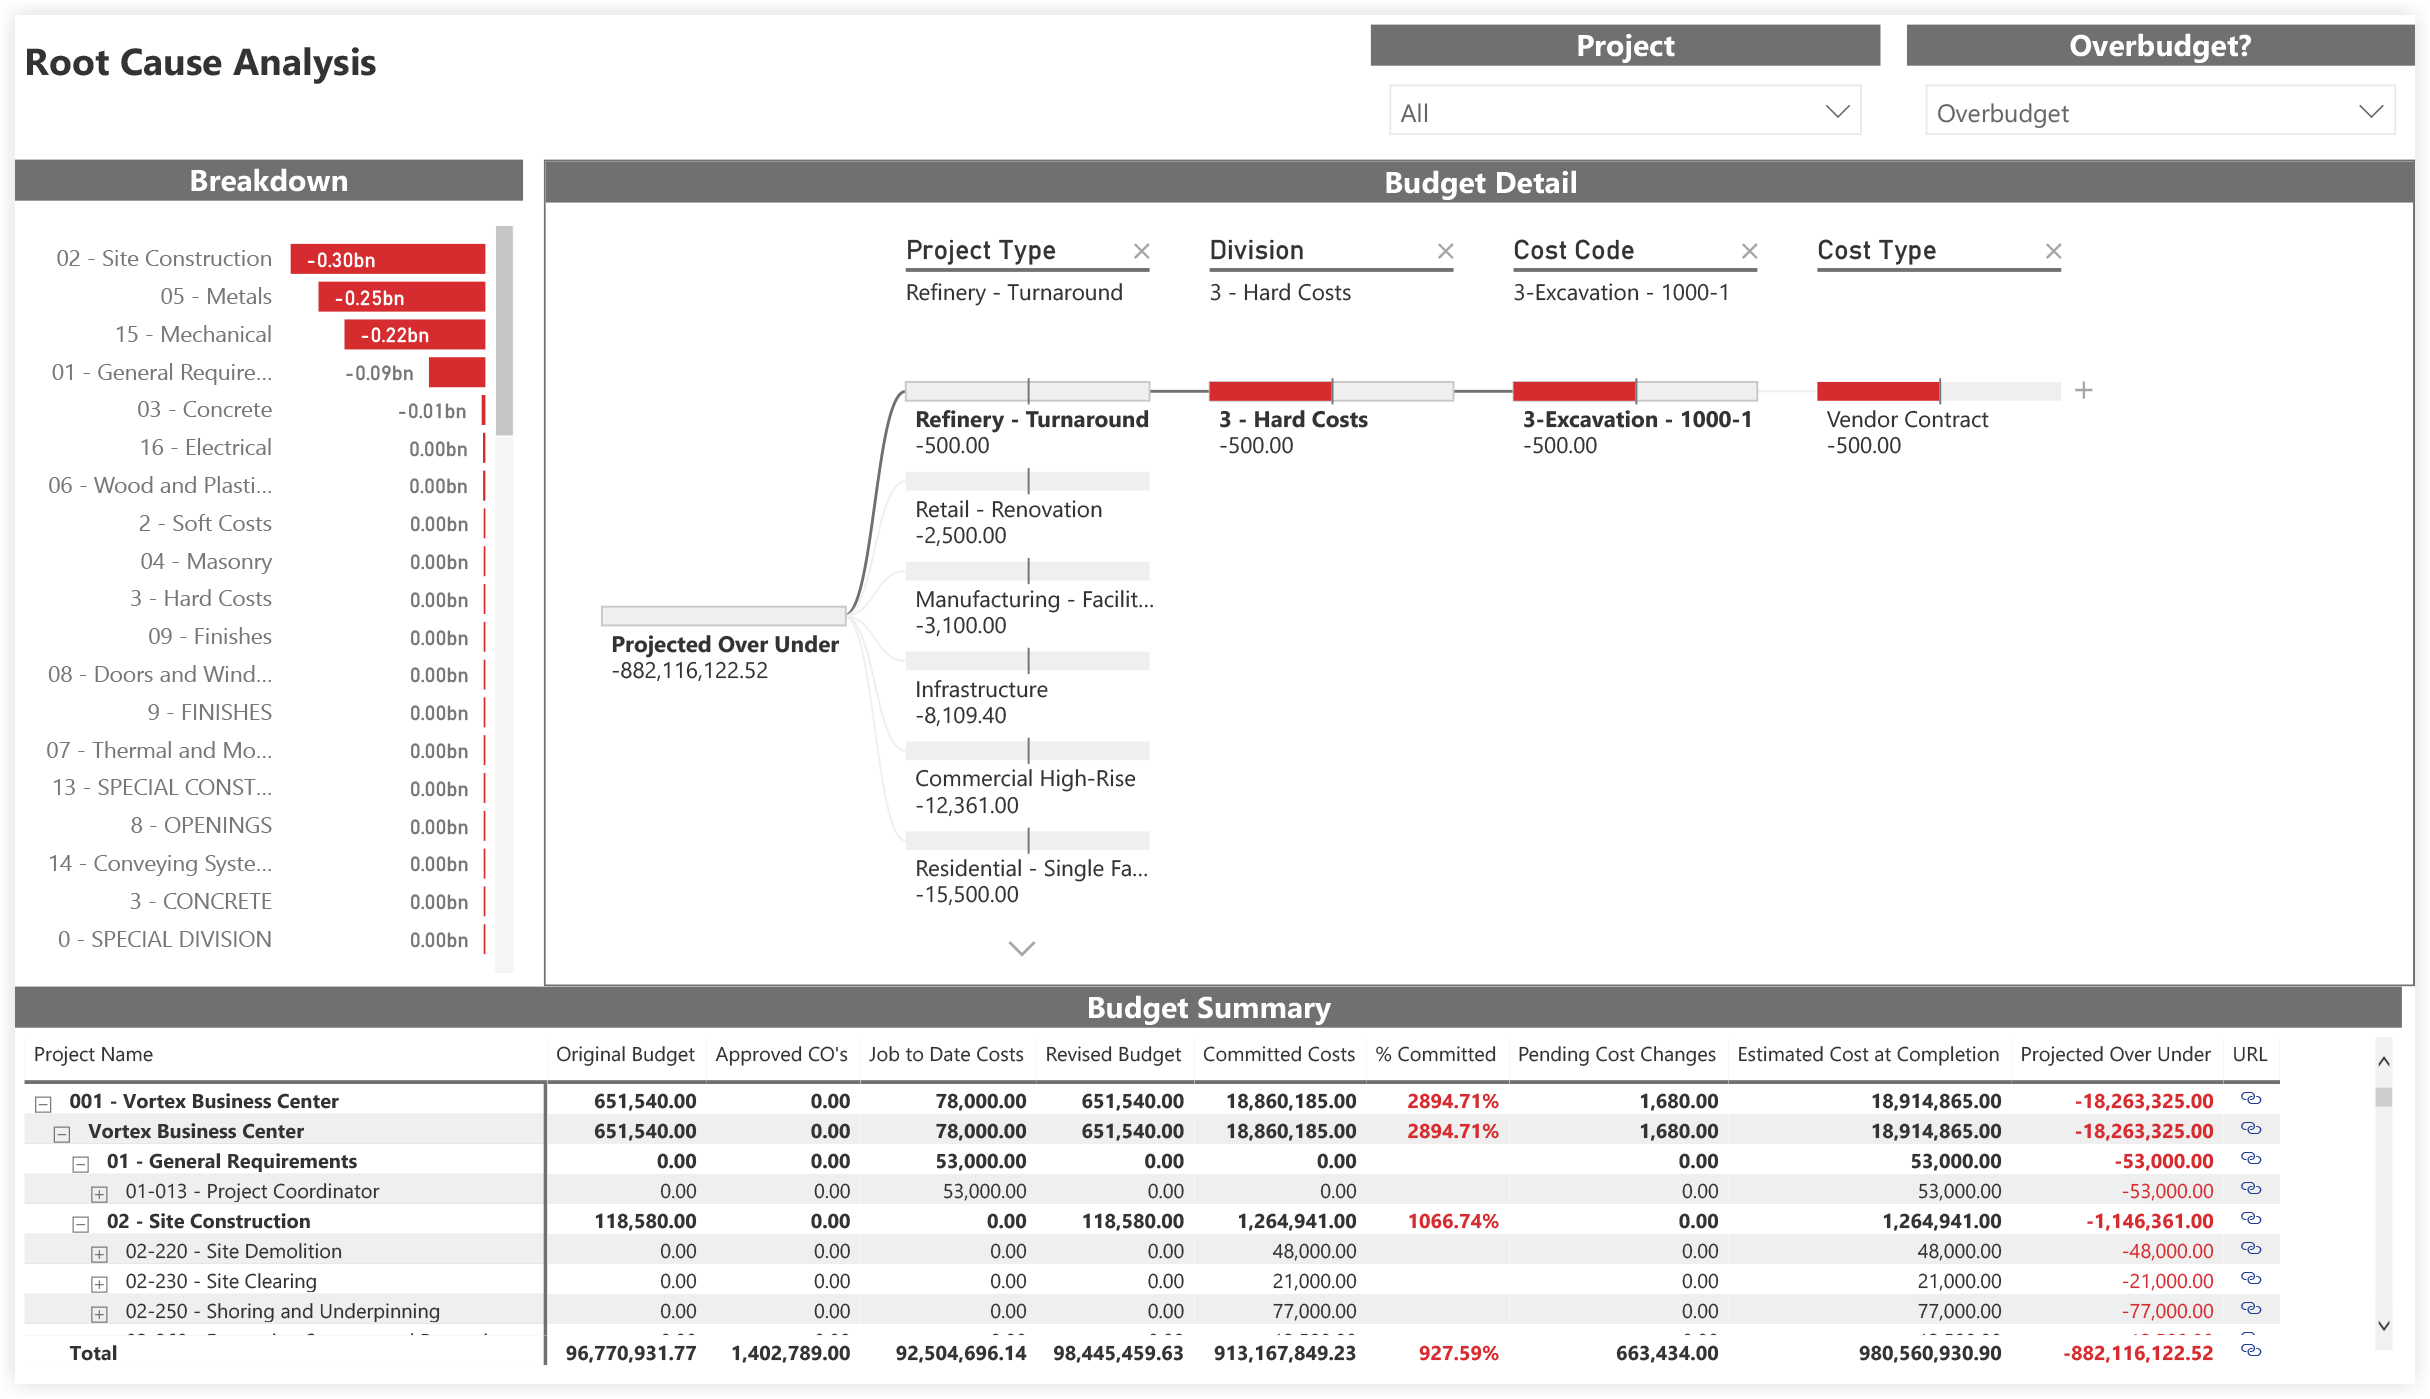
Task: Remove the Division level with its X
Action: point(1445,251)
